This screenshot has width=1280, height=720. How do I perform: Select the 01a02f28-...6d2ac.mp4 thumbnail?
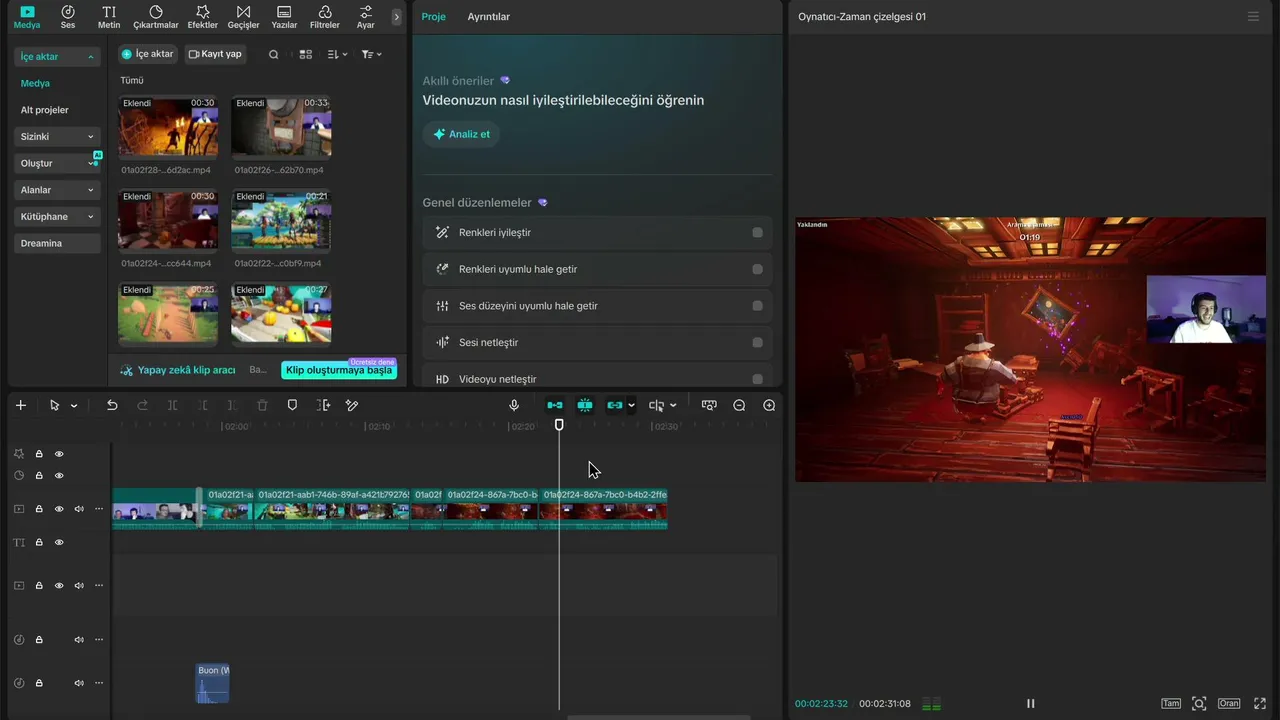(168, 128)
